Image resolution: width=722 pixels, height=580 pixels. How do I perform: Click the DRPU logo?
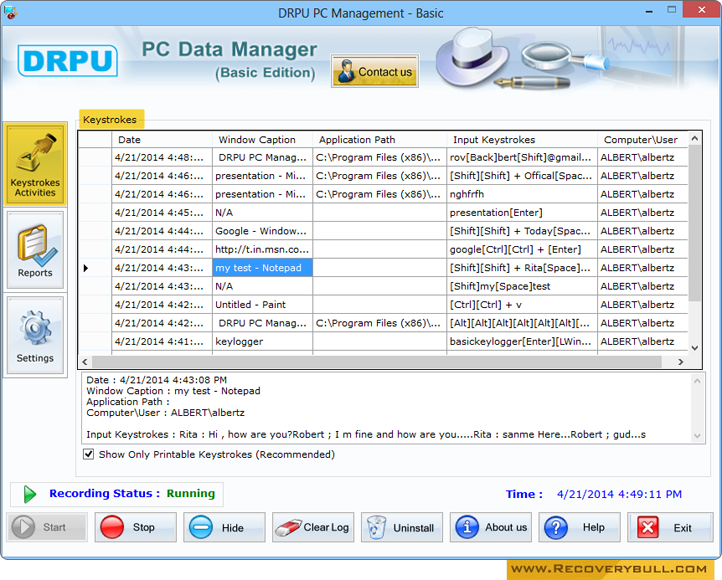point(68,60)
